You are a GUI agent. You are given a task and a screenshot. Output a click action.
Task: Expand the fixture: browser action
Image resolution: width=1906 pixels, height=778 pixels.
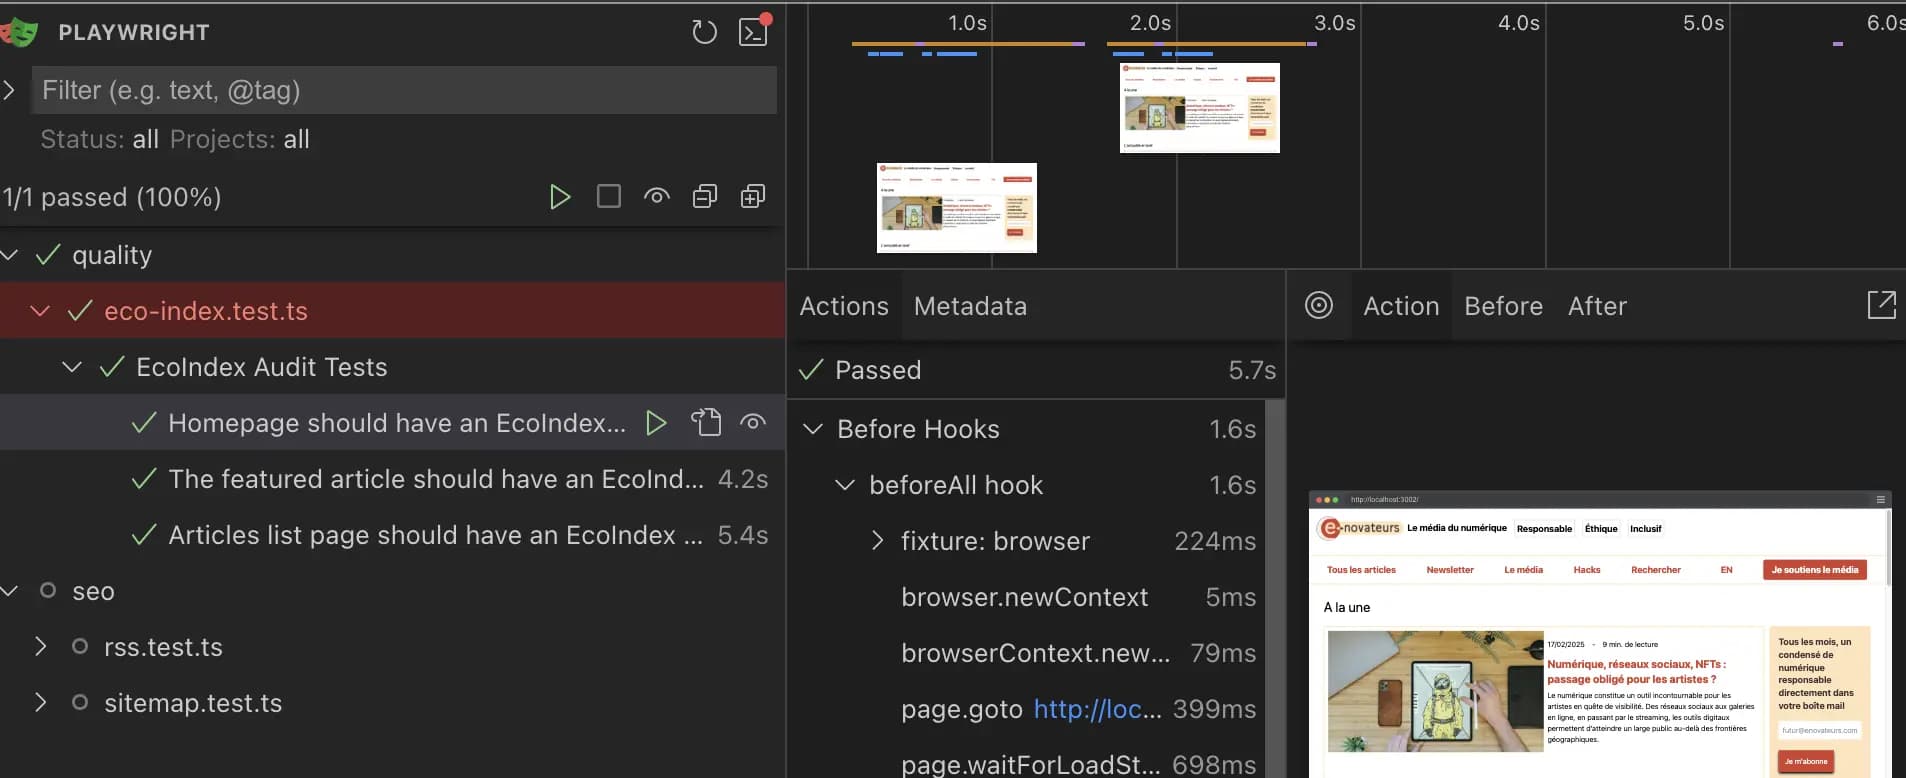pyautogui.click(x=877, y=541)
